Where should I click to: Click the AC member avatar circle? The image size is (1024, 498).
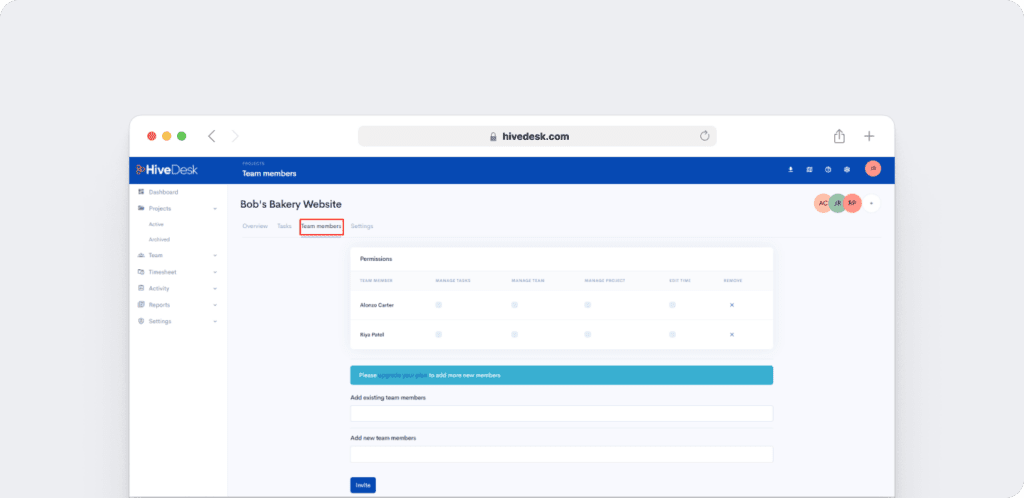823,203
